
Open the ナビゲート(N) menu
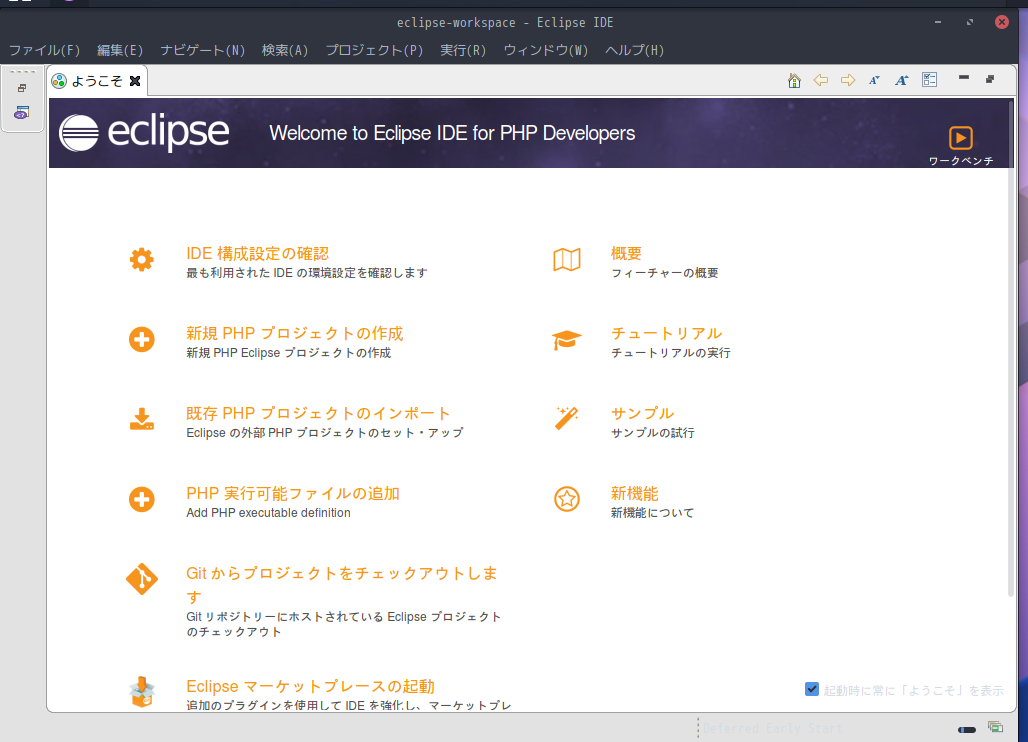coord(203,50)
